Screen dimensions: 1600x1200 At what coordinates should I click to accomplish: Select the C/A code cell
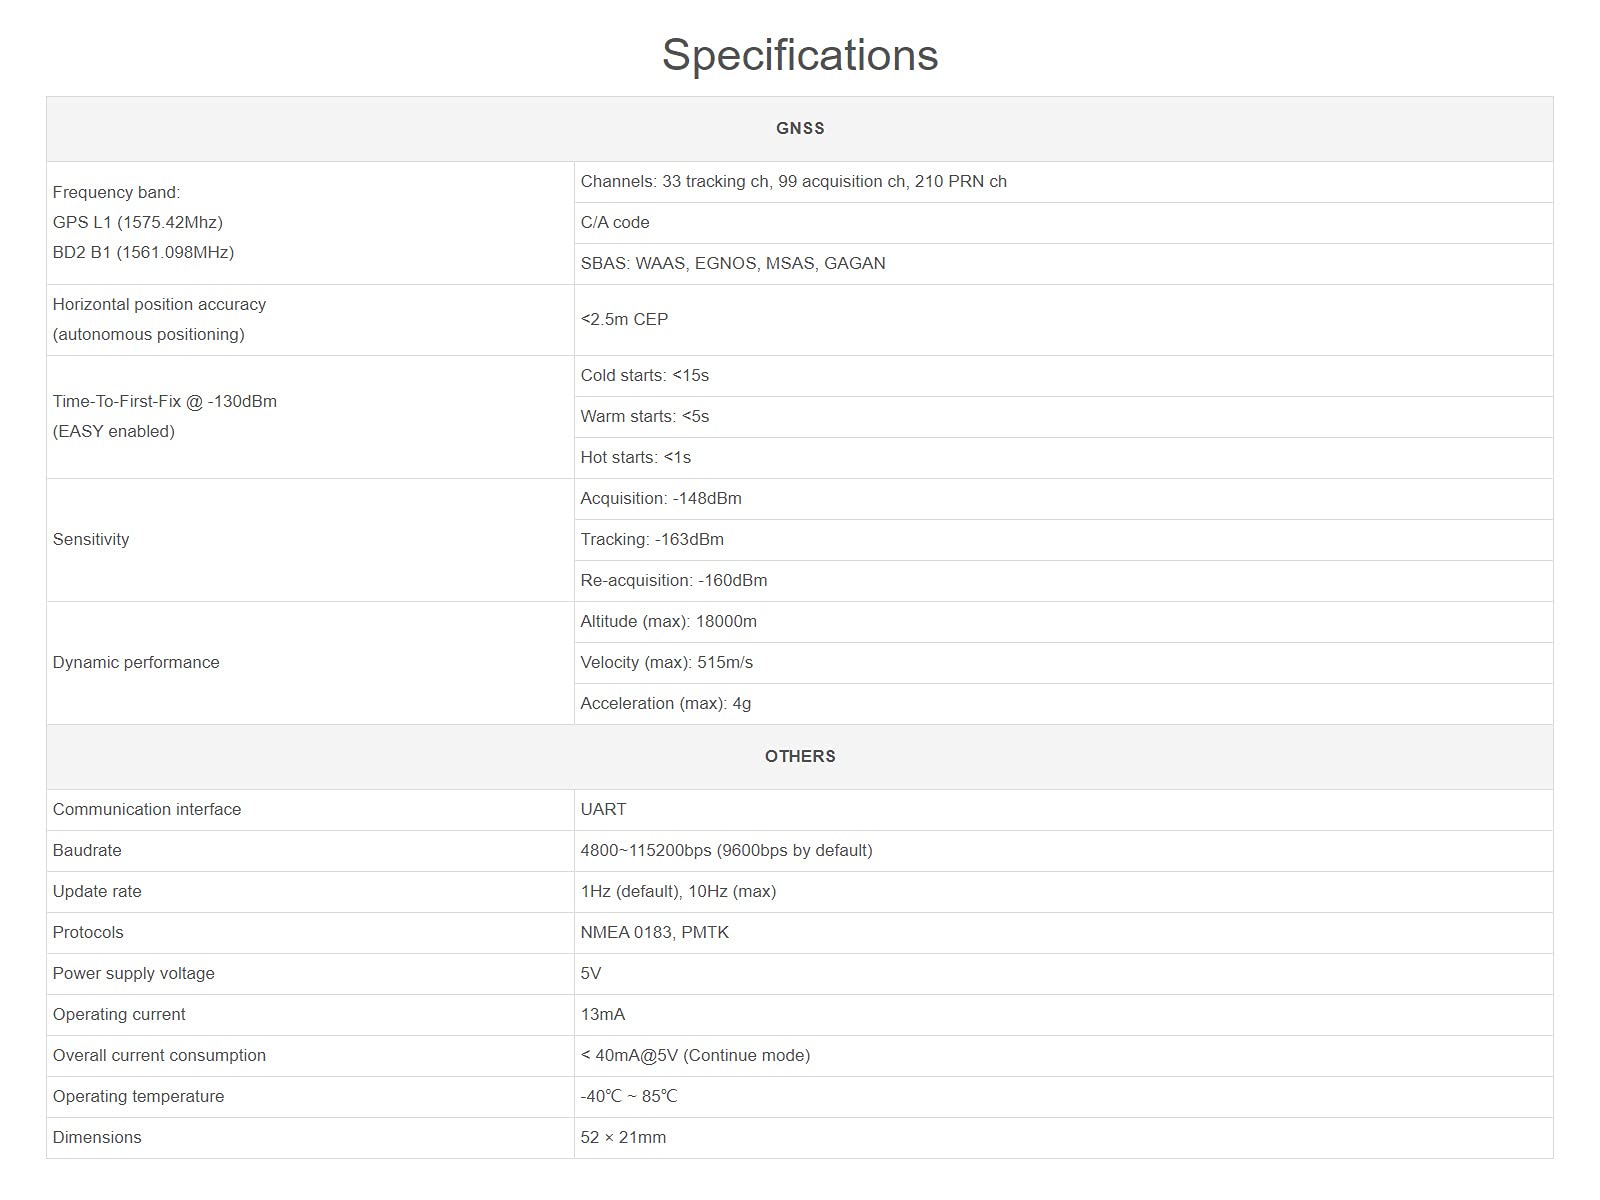(x=1063, y=223)
